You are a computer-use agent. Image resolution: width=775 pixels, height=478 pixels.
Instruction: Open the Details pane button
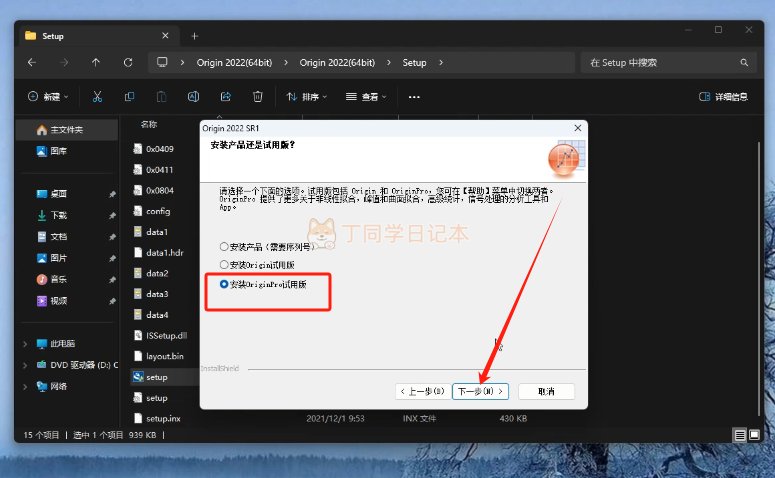tap(723, 97)
